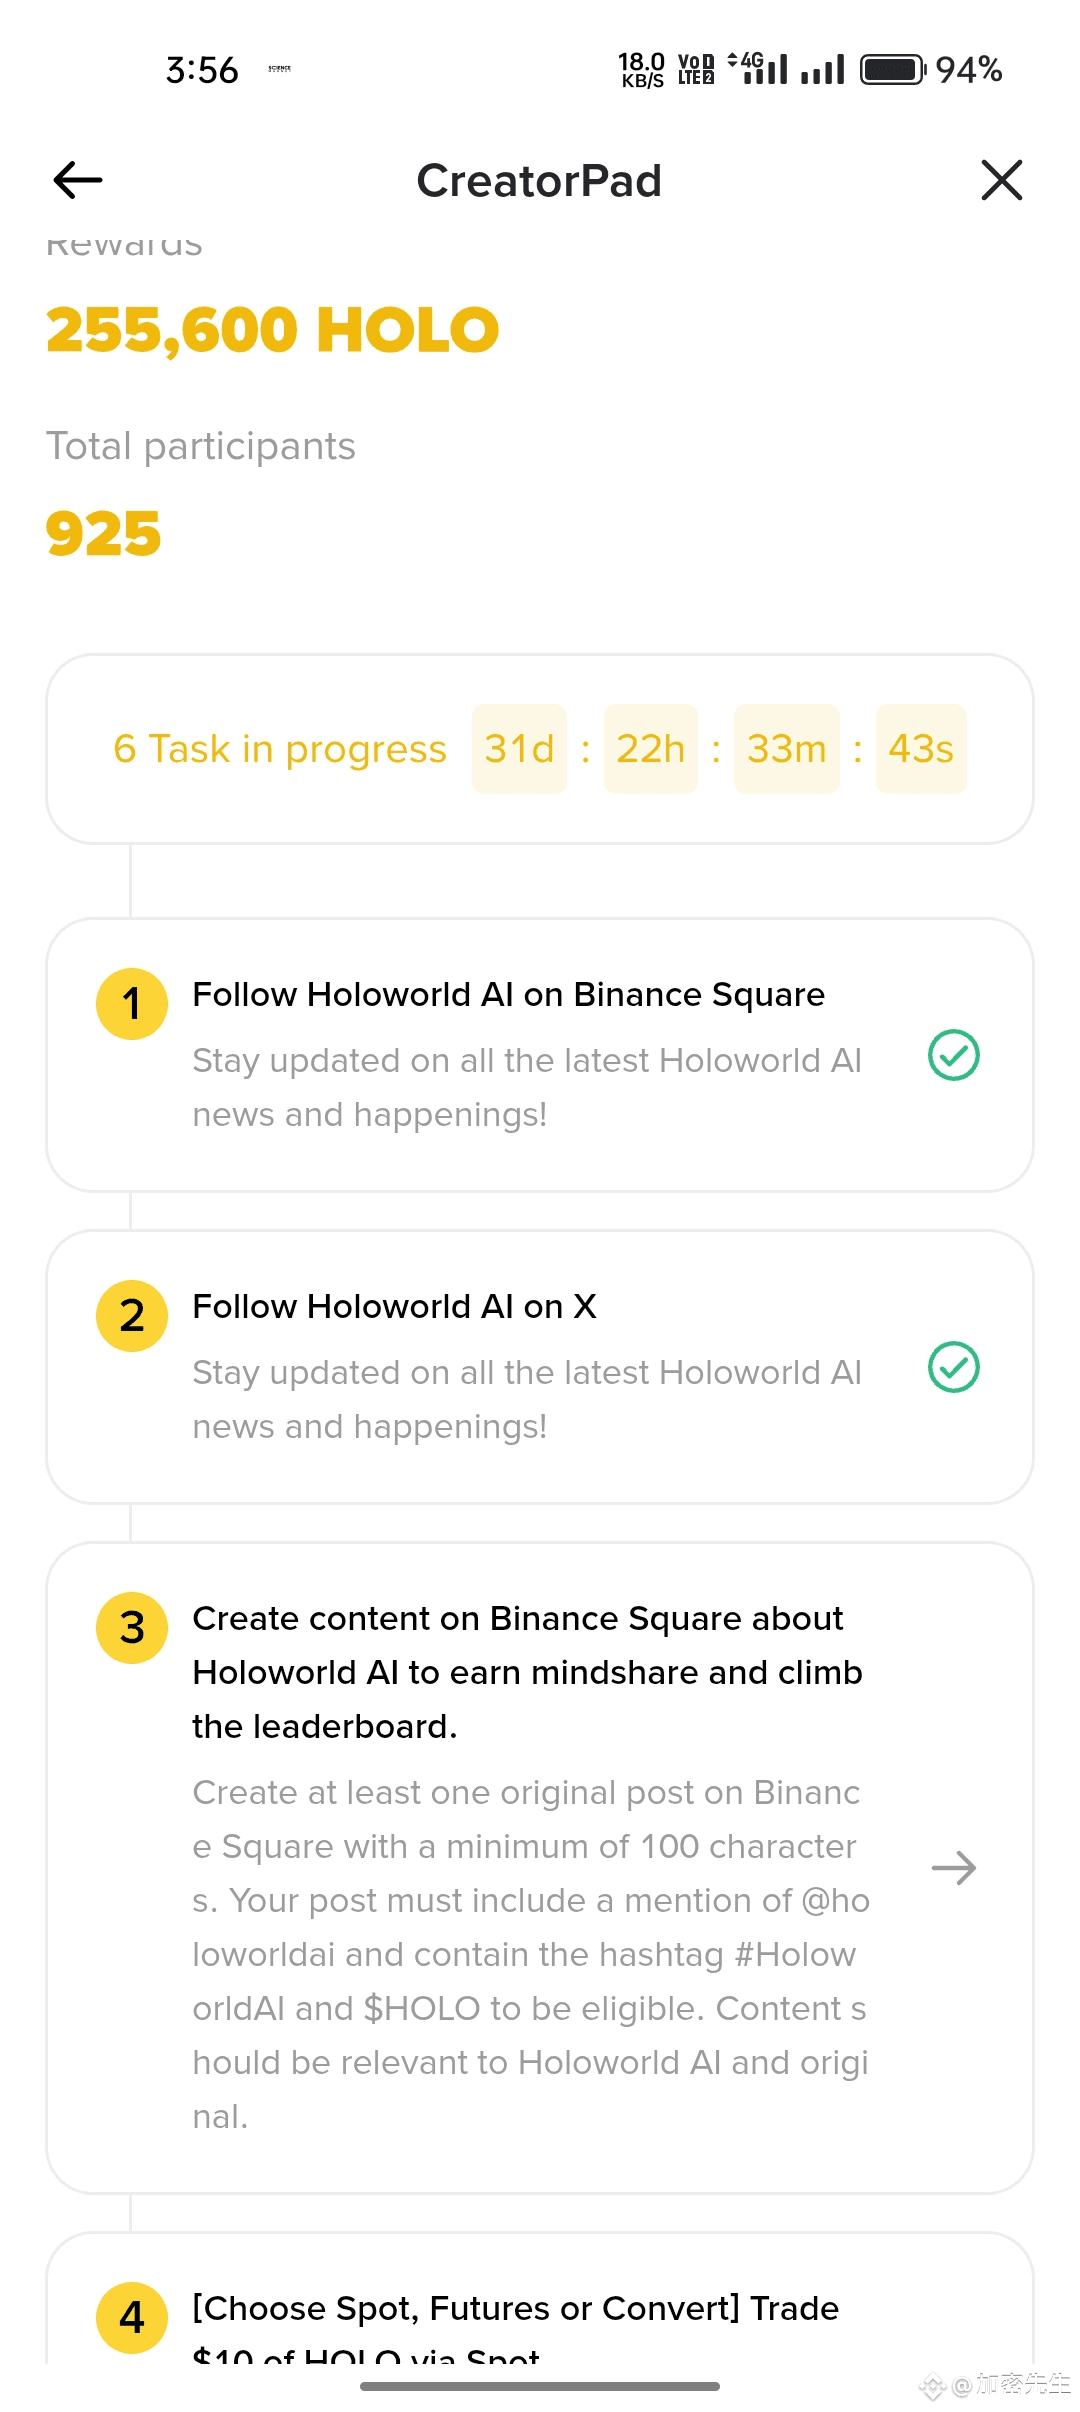Tap green checkmark for Binance Square follow task
The image size is (1080, 2412).
pos(954,1055)
